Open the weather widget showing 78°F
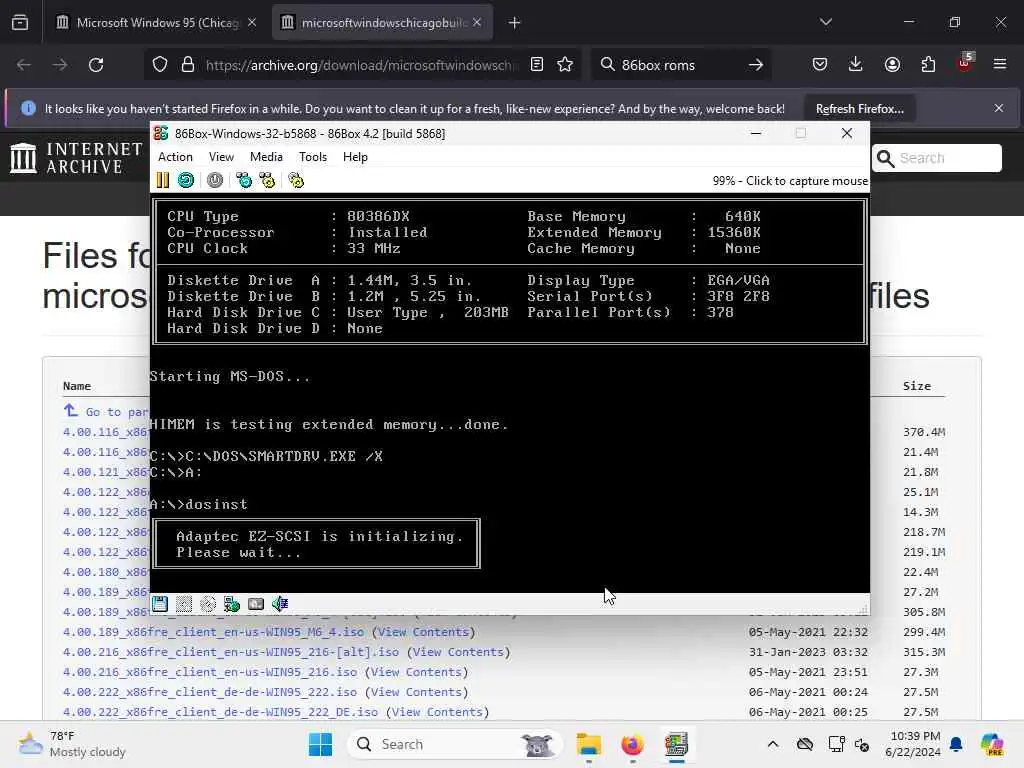The image size is (1024, 768). pyautogui.click(x=72, y=744)
